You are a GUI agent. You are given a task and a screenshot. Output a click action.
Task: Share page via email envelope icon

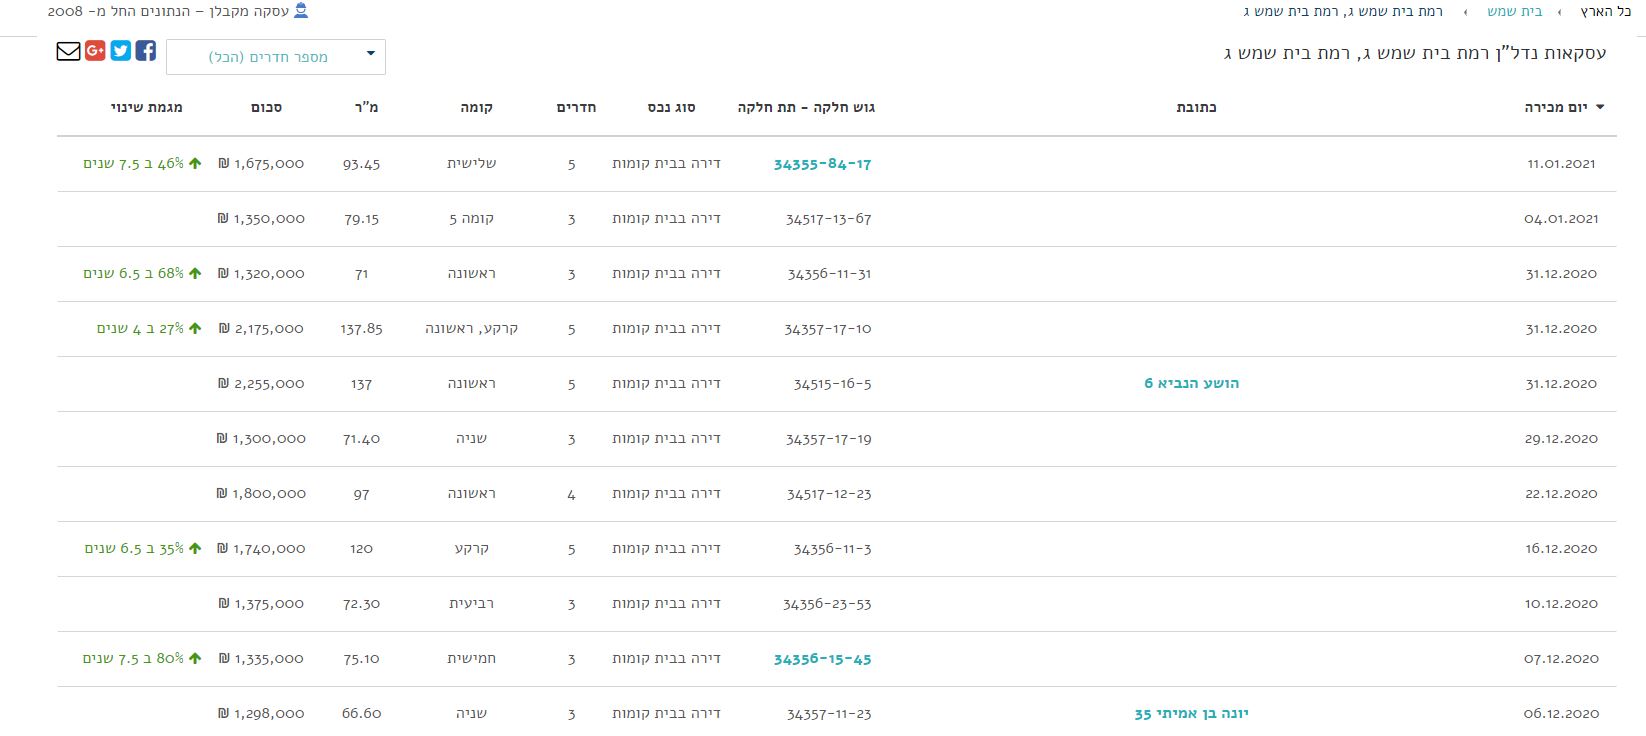[x=68, y=51]
